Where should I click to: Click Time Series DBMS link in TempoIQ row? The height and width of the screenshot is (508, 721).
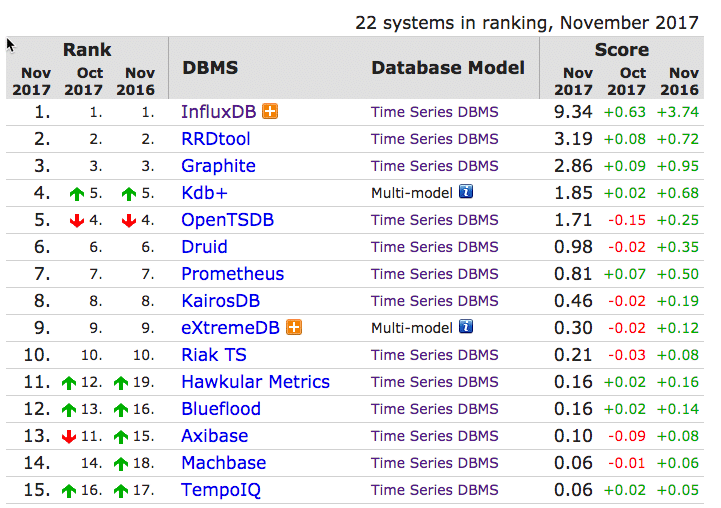[x=435, y=490]
